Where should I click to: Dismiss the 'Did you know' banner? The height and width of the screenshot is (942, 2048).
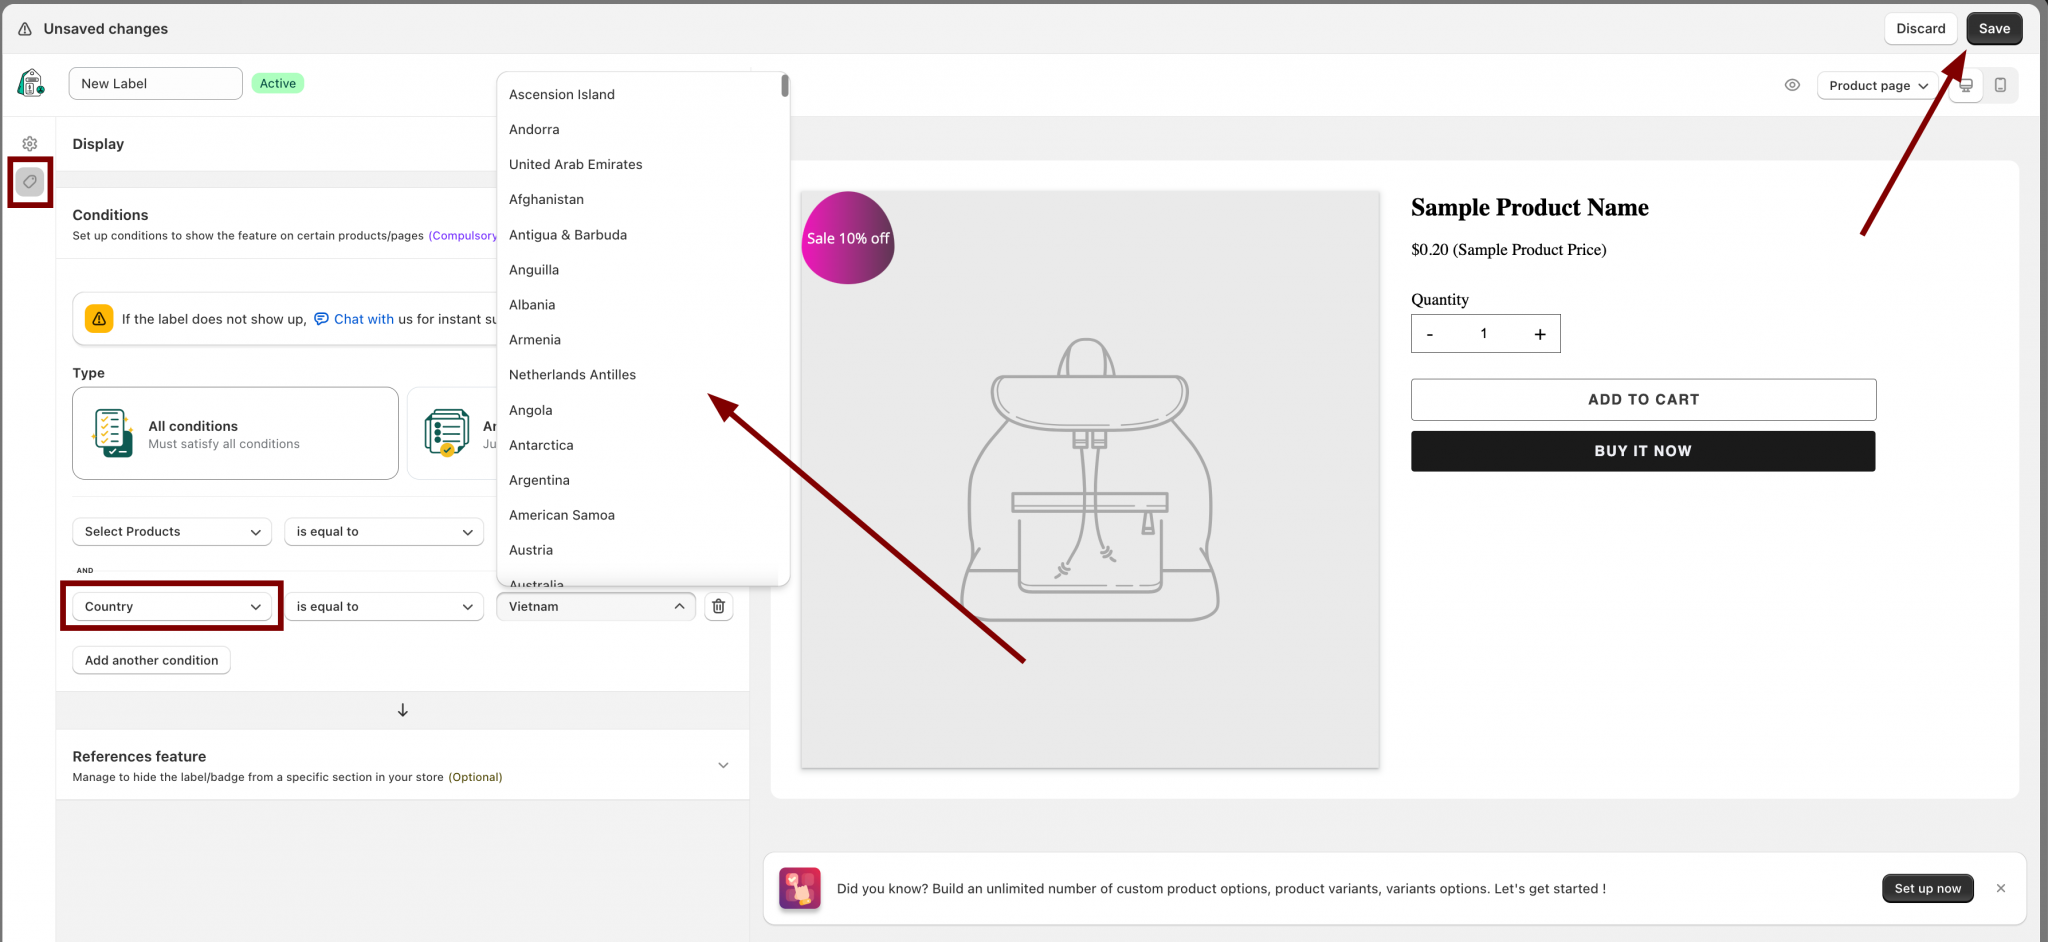pyautogui.click(x=2000, y=888)
